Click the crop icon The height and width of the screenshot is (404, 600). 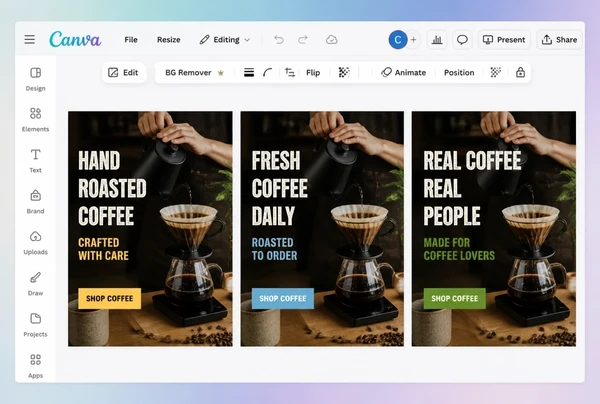tap(290, 73)
